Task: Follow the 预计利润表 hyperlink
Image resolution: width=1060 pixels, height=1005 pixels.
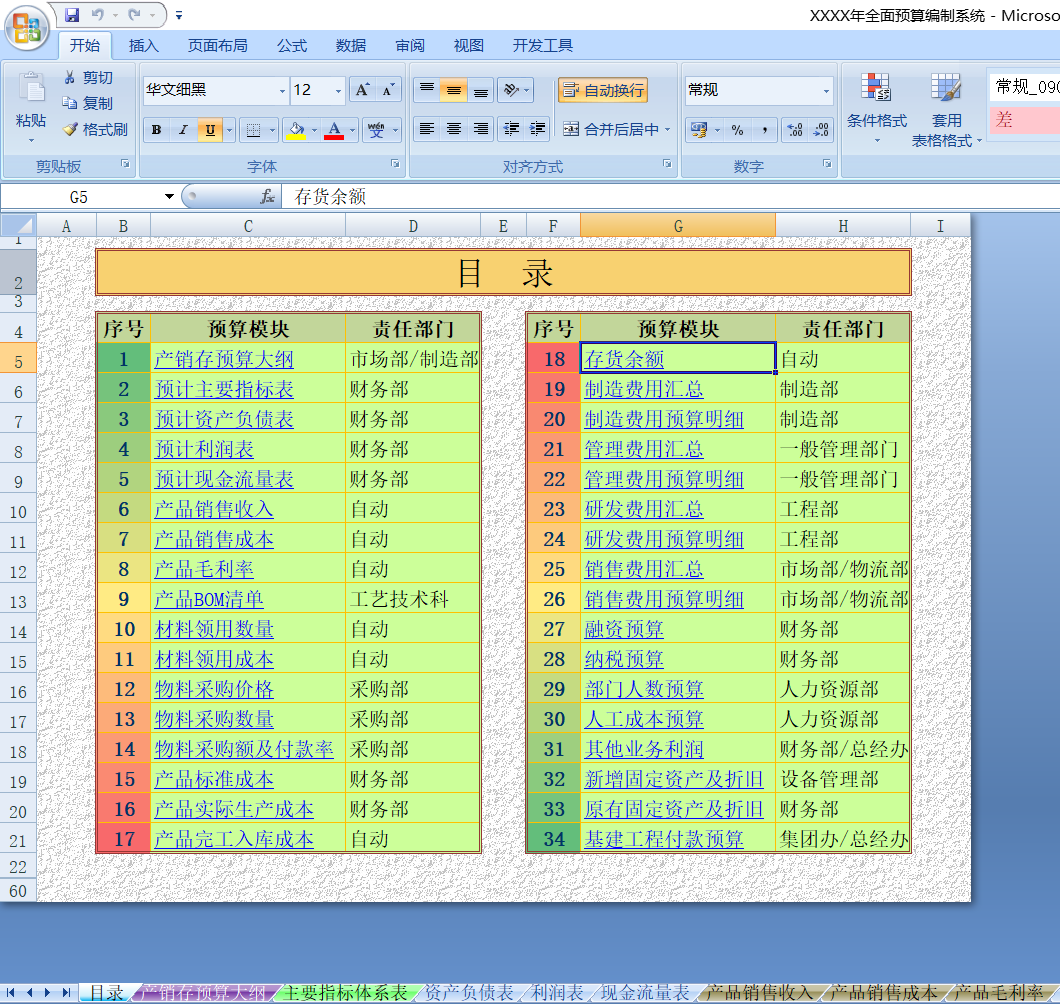Action: (x=204, y=449)
